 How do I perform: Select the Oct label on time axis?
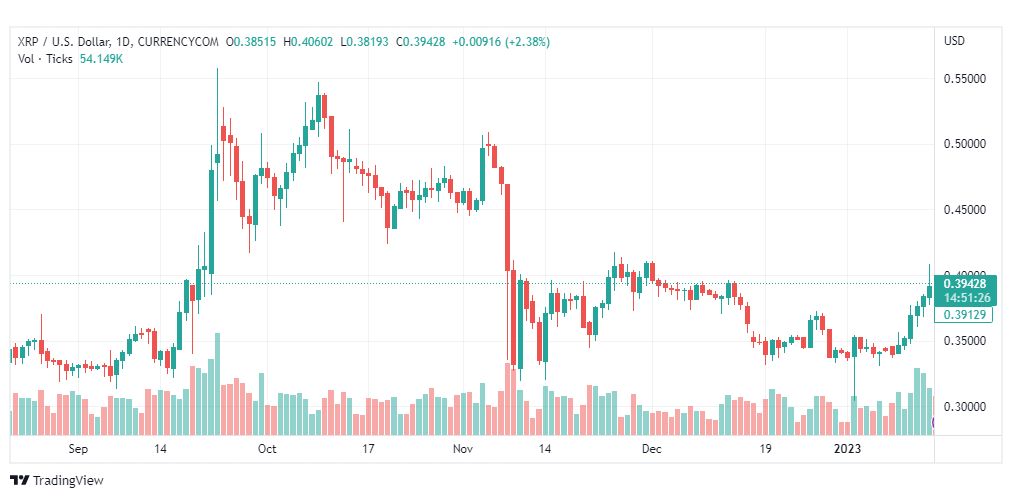click(267, 450)
